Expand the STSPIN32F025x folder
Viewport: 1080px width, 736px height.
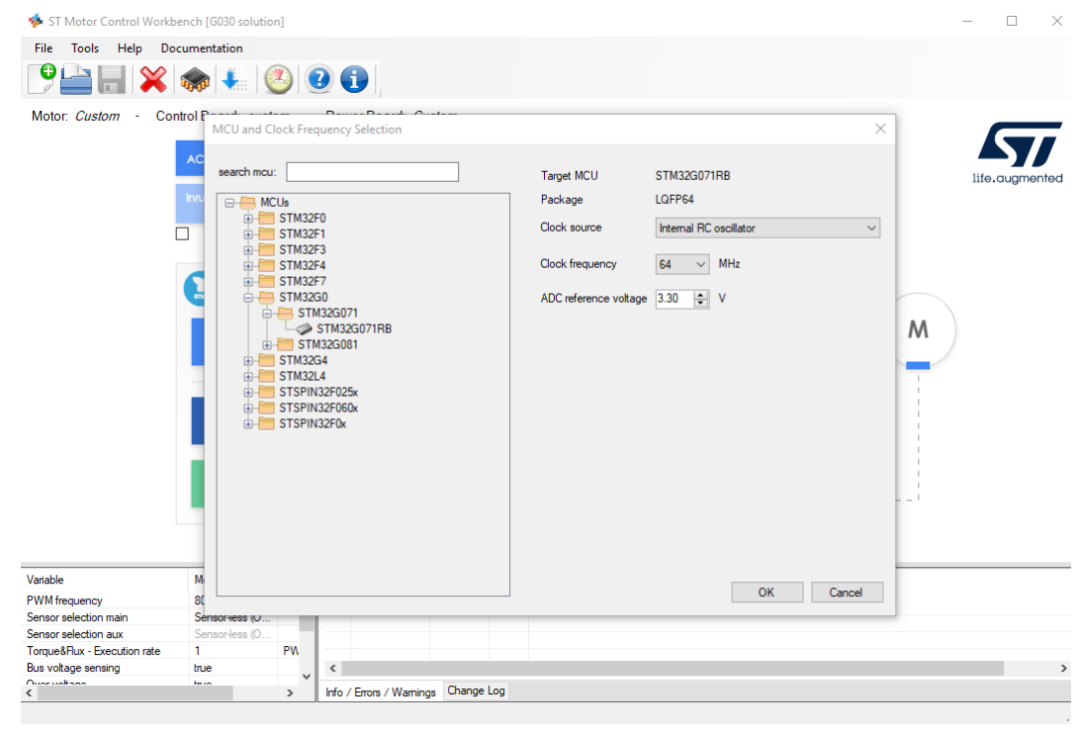click(x=248, y=392)
